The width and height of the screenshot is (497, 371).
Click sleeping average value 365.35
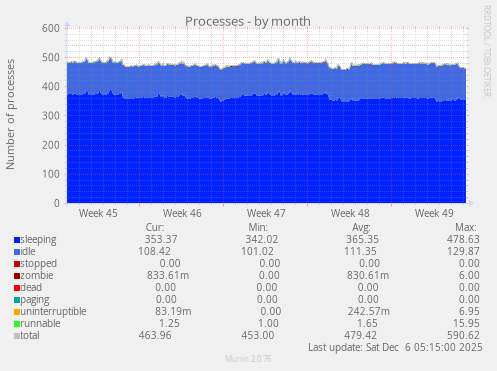coord(362,239)
